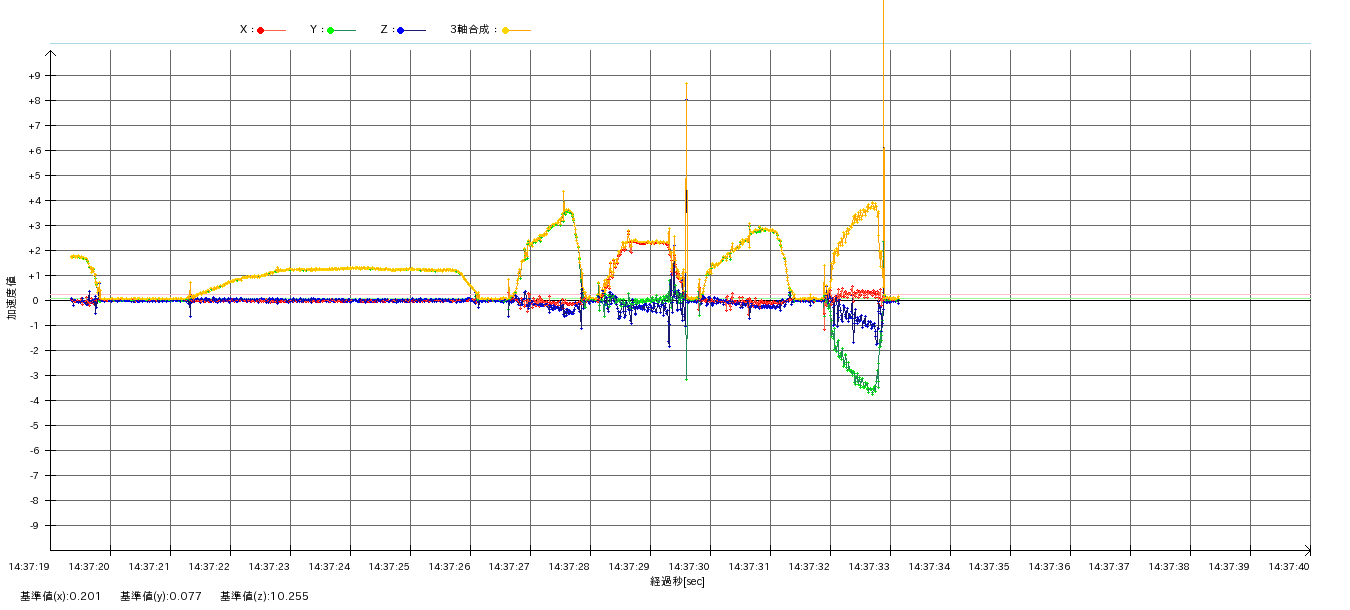Click the yellow 3軸合成 legend marker
Viewport: 1350px width, 610px height.
tap(506, 30)
